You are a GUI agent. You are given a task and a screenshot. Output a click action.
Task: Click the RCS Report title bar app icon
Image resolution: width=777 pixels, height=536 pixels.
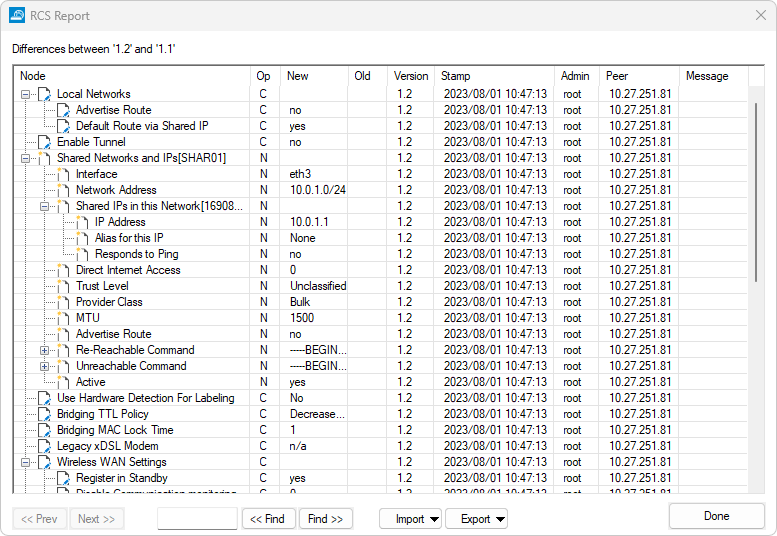click(x=17, y=15)
